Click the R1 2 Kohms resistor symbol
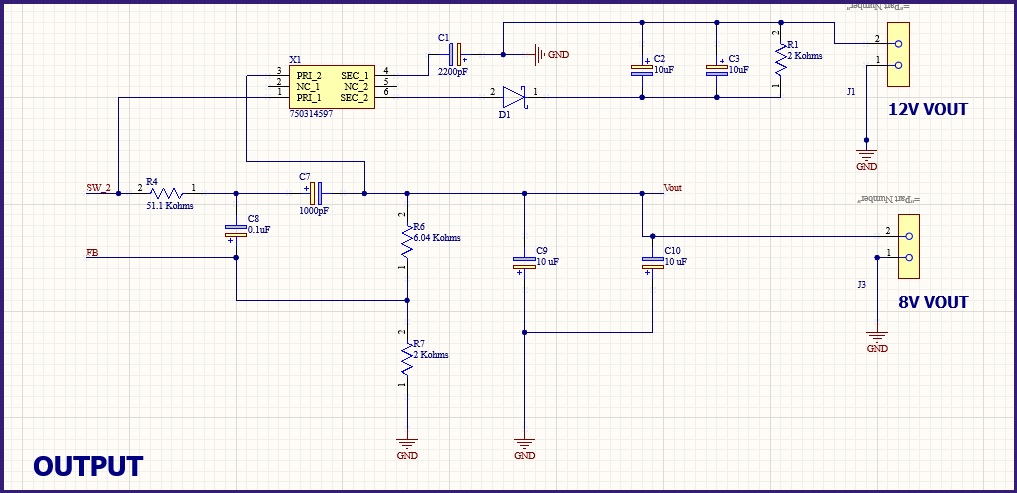 [x=780, y=62]
